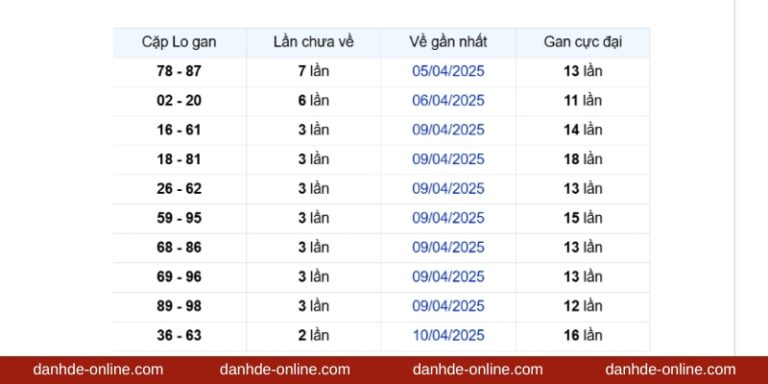Image resolution: width=768 pixels, height=384 pixels.
Task: Click '13 lần' in row 69 - 96
Action: click(x=583, y=277)
